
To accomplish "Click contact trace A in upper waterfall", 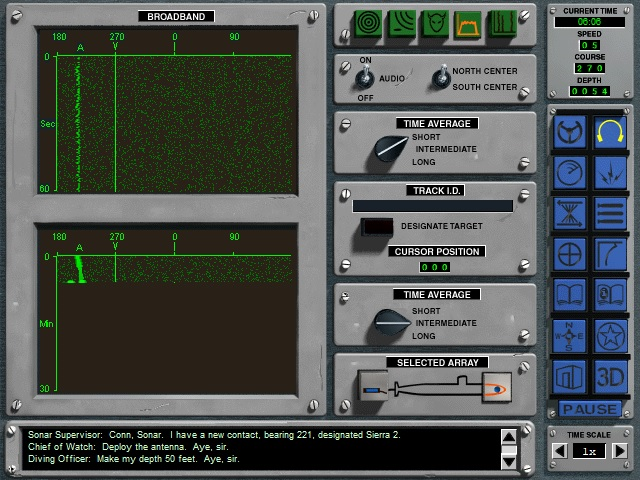I will pyautogui.click(x=78, y=122).
